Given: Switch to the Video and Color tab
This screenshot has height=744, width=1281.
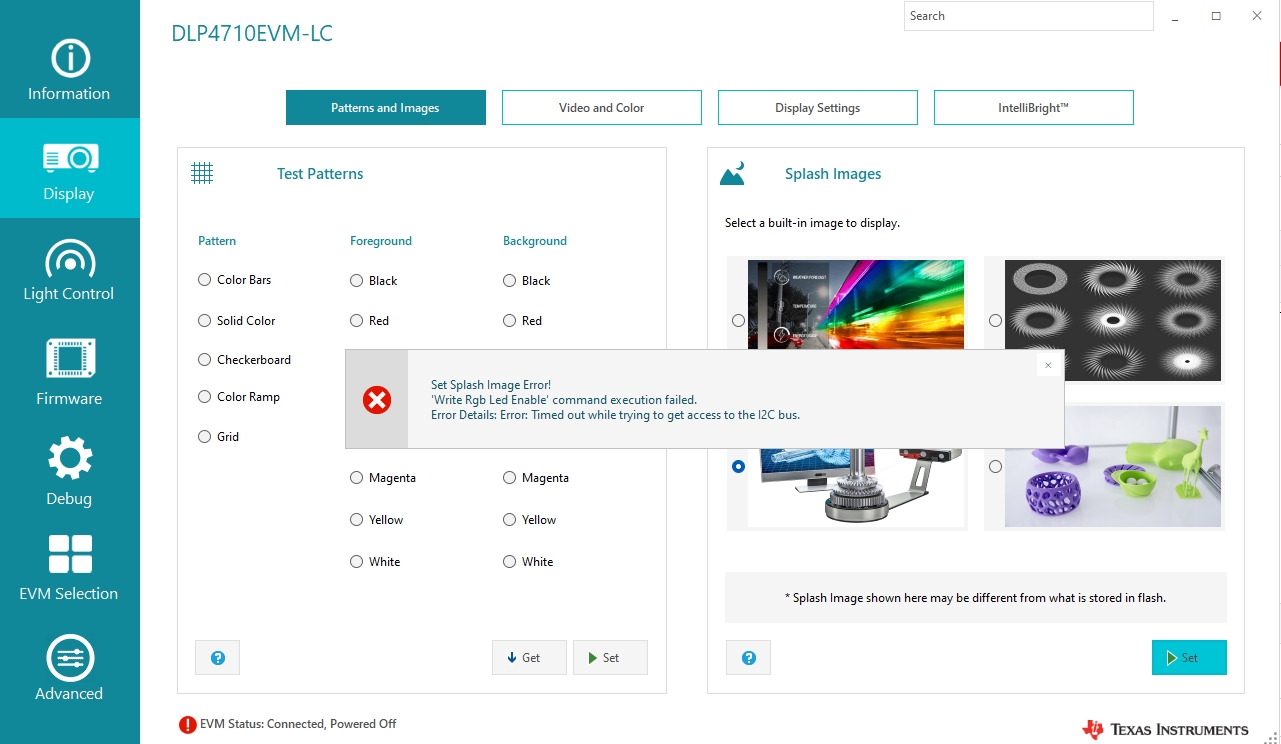Looking at the screenshot, I should click(602, 108).
